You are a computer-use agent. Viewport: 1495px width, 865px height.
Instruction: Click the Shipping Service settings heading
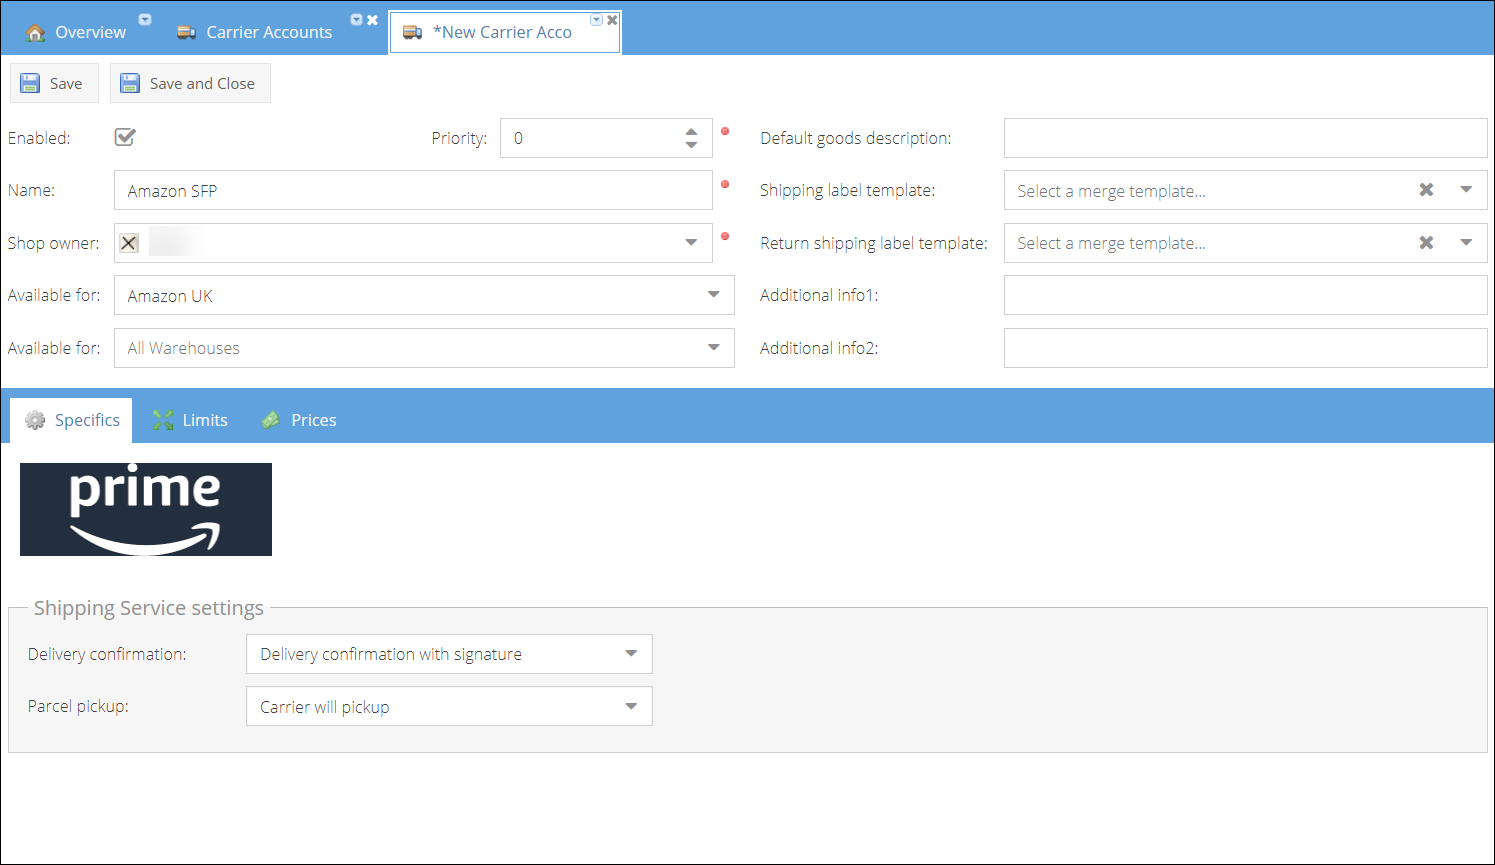(149, 608)
